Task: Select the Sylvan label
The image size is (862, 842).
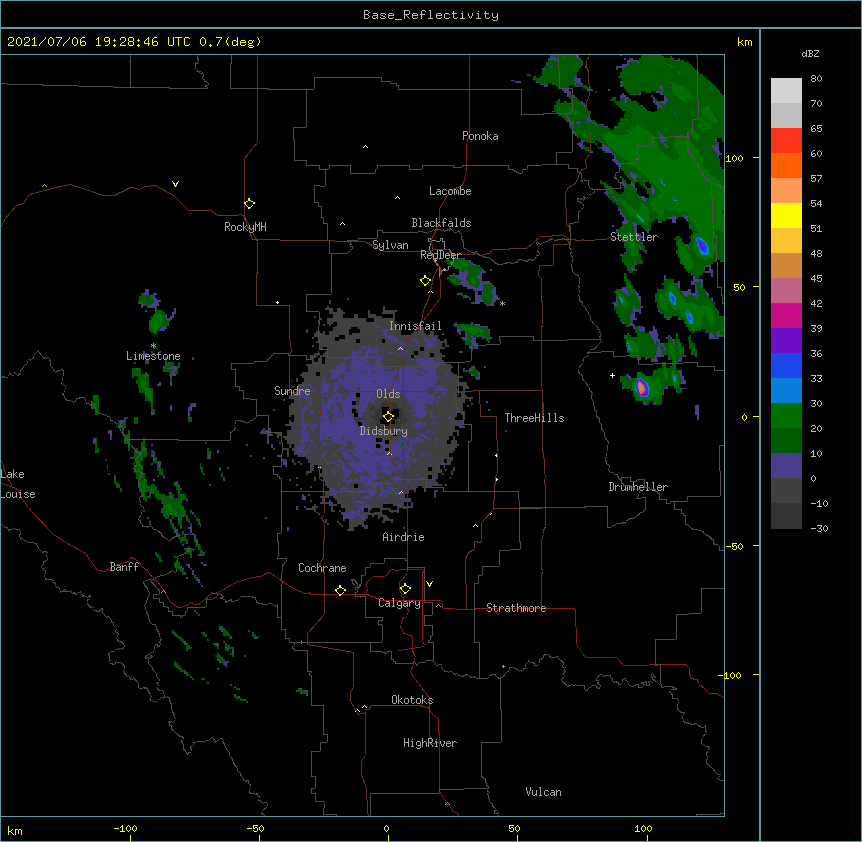Action: (x=390, y=245)
